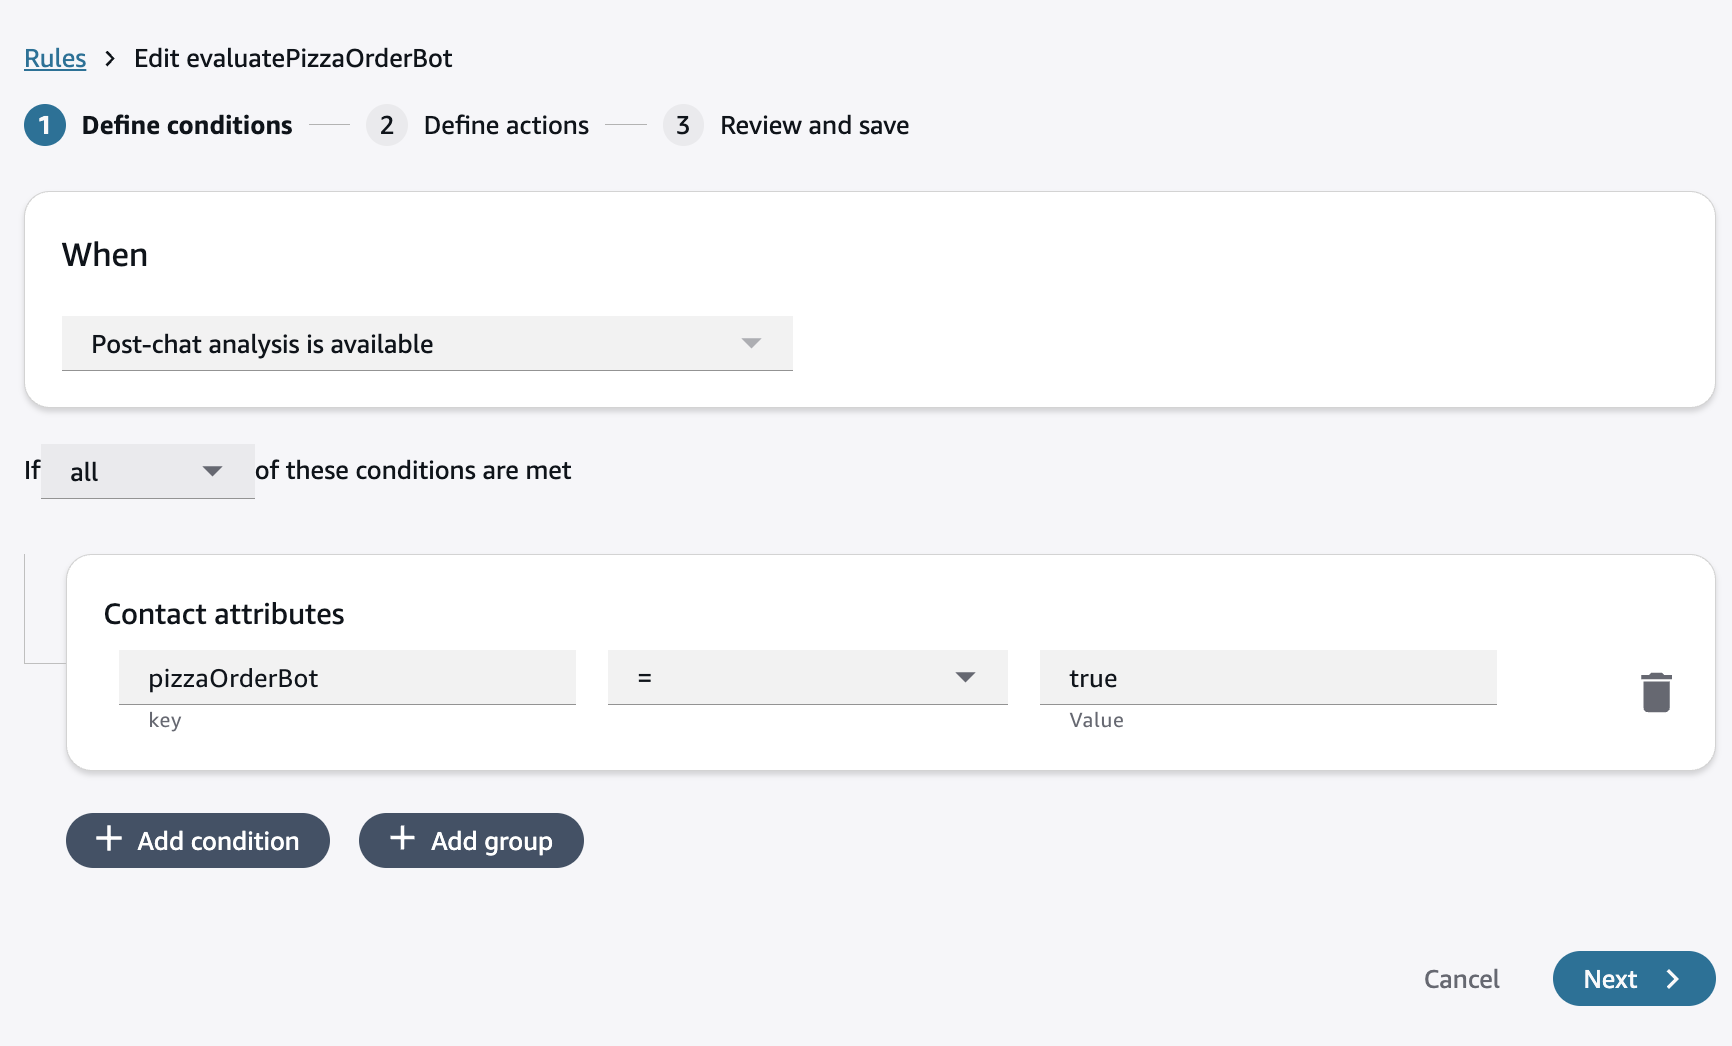Screen dimensions: 1732x1046
Task: Open the '=' operator dropdown
Action: click(x=807, y=678)
